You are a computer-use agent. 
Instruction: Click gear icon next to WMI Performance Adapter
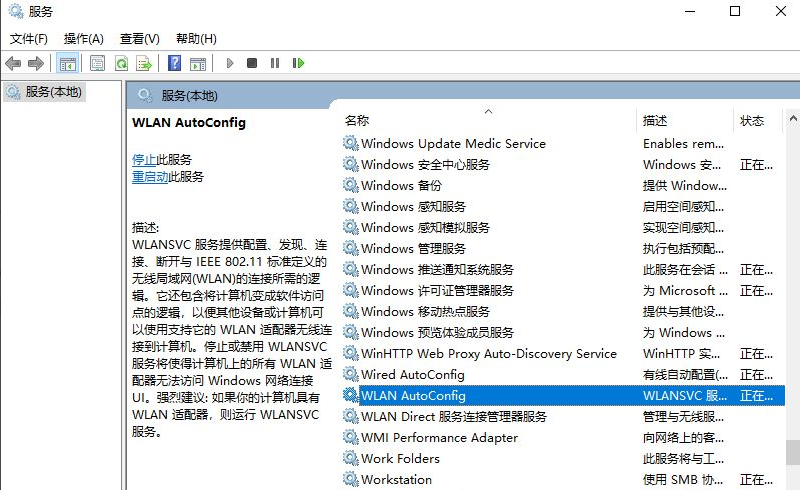click(351, 437)
